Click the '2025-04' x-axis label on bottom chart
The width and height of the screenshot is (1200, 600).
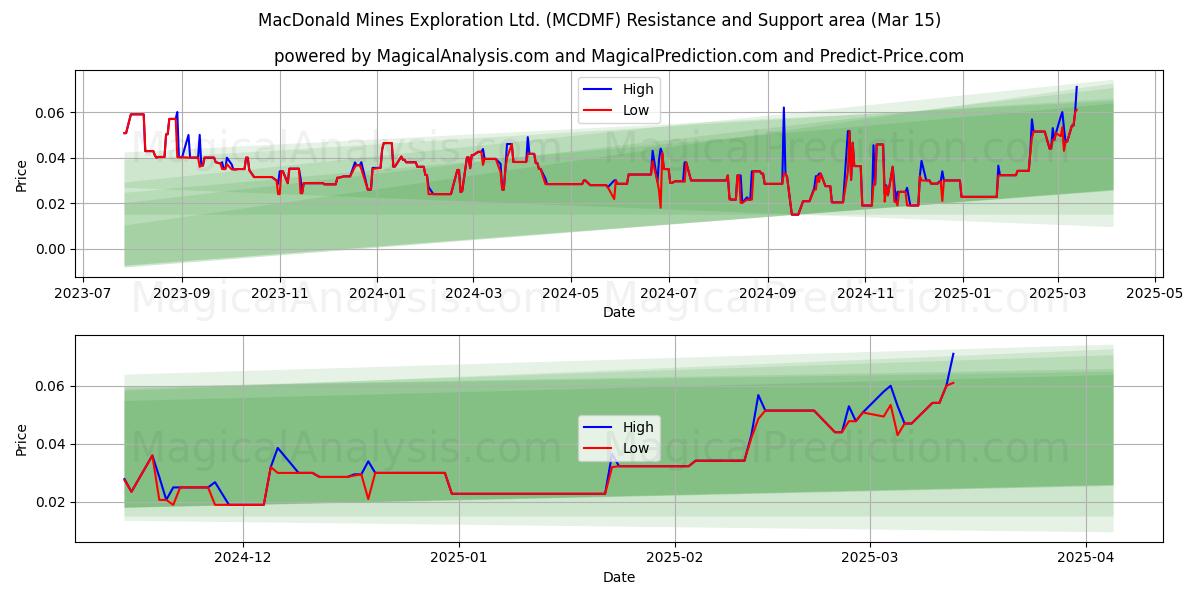click(1087, 559)
